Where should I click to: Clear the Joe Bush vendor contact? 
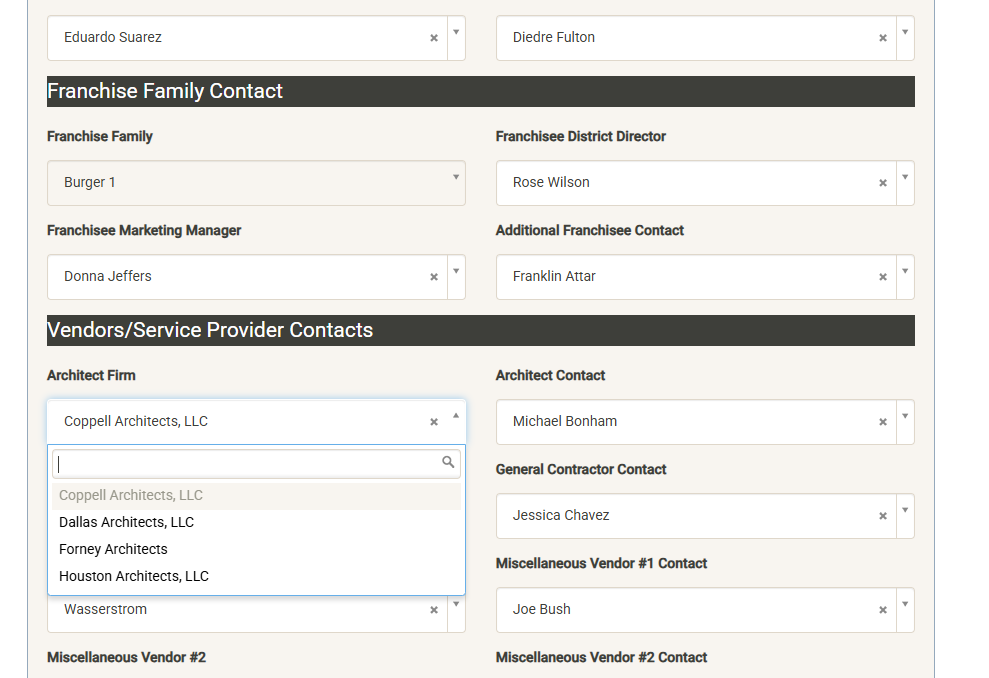[883, 610]
